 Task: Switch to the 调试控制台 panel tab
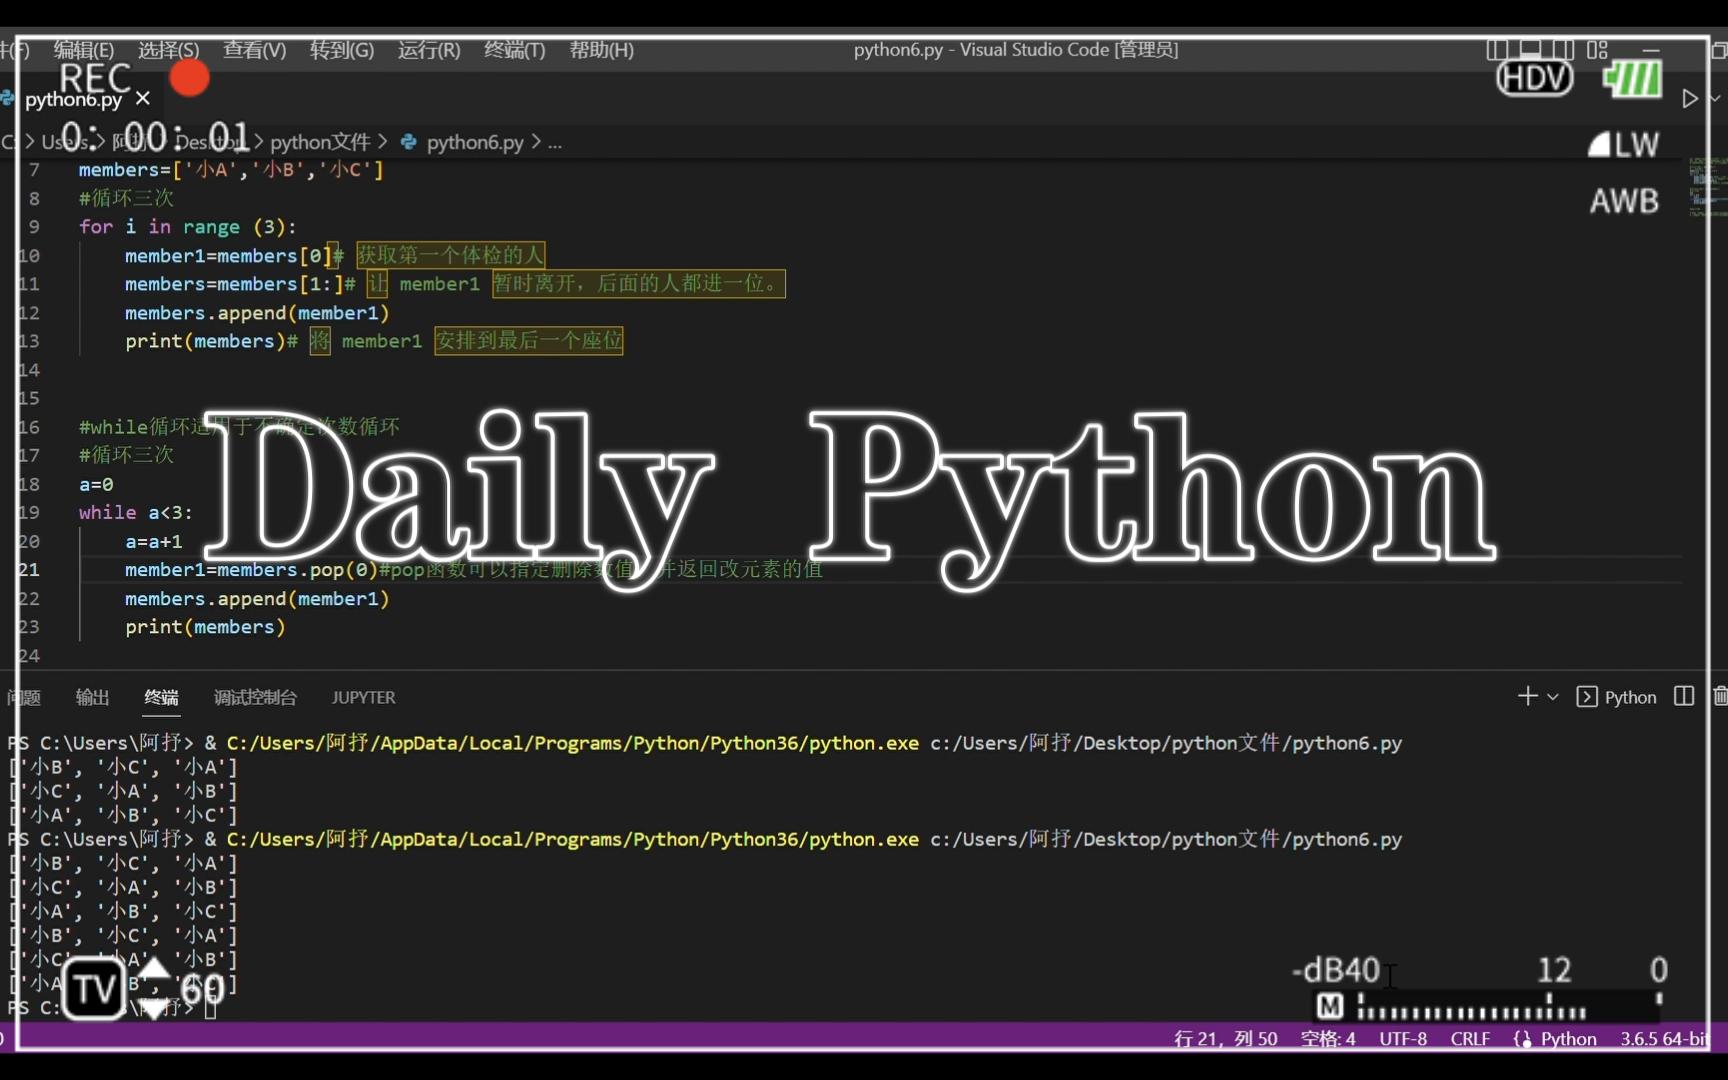(255, 697)
